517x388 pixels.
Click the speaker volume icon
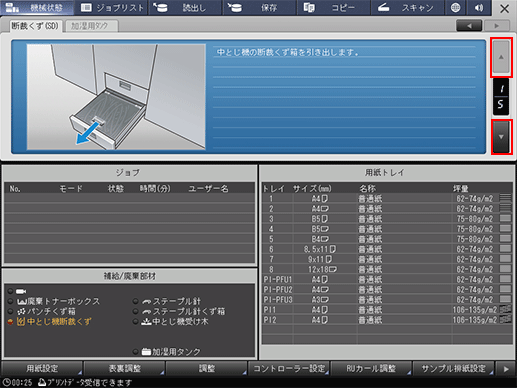pos(479,8)
